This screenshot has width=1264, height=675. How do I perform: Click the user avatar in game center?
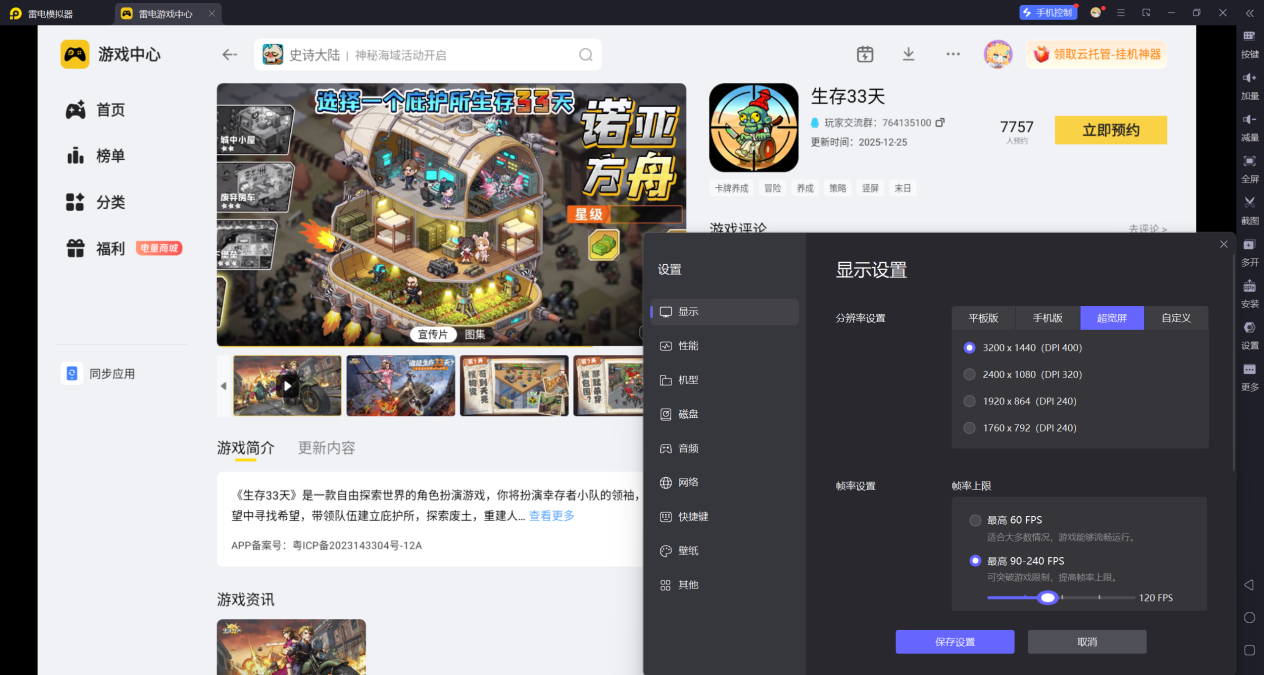[998, 54]
